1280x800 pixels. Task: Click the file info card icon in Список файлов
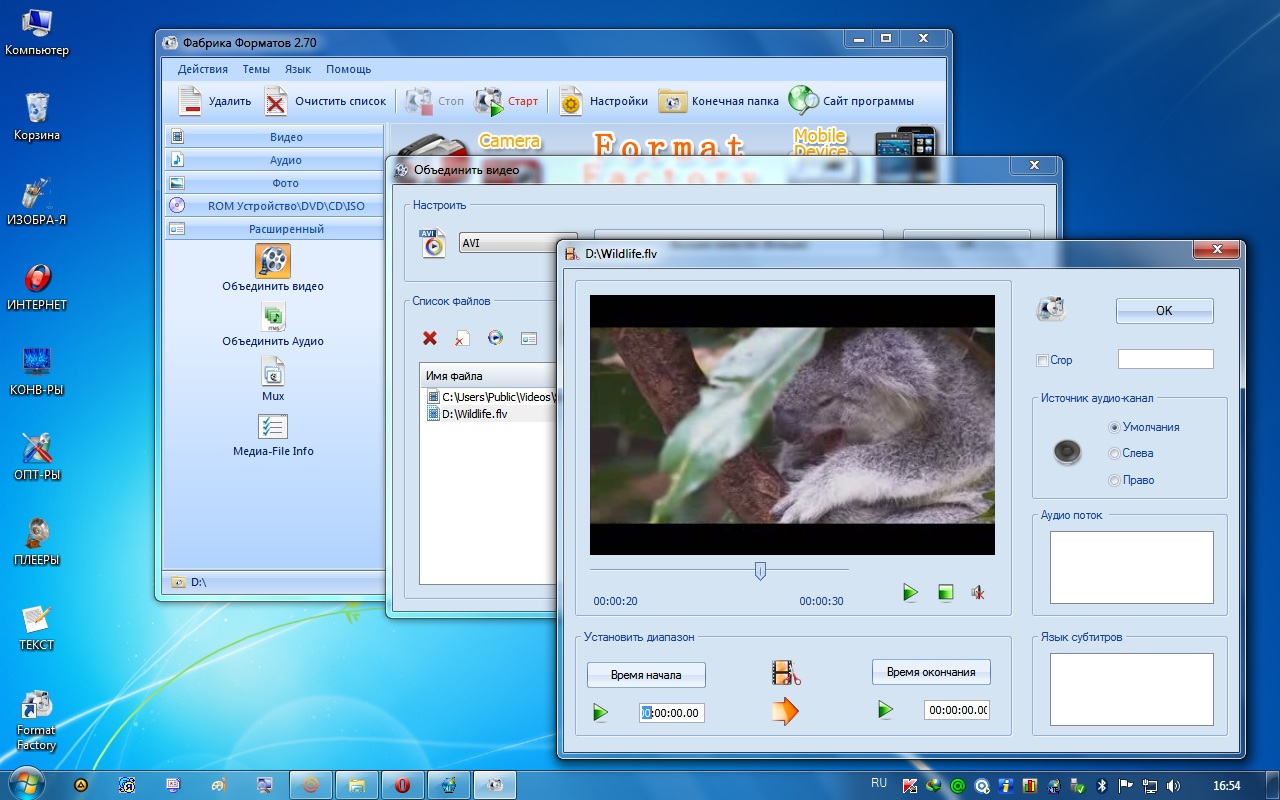529,339
